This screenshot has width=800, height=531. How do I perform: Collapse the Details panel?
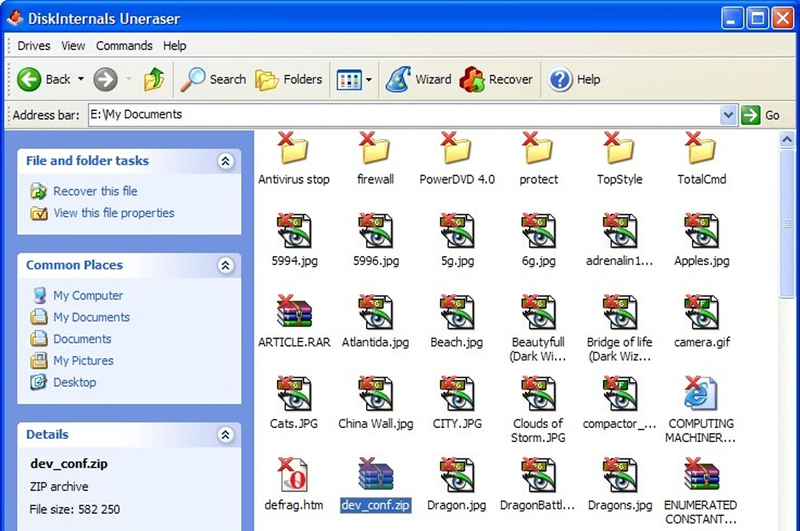[x=225, y=435]
